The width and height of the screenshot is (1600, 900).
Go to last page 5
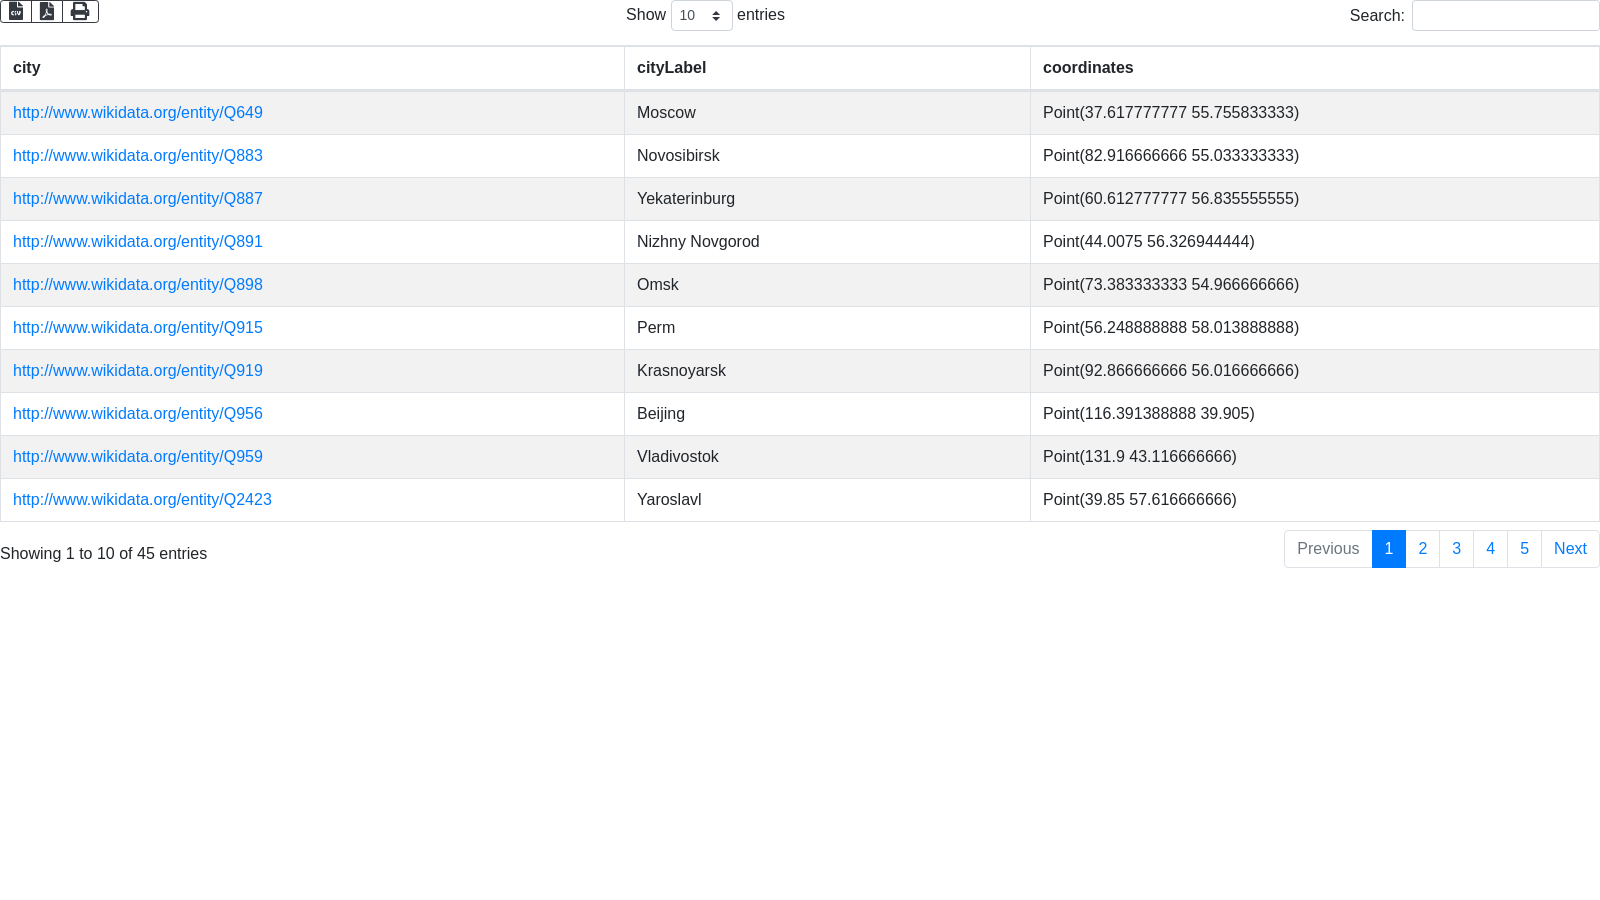click(1524, 549)
